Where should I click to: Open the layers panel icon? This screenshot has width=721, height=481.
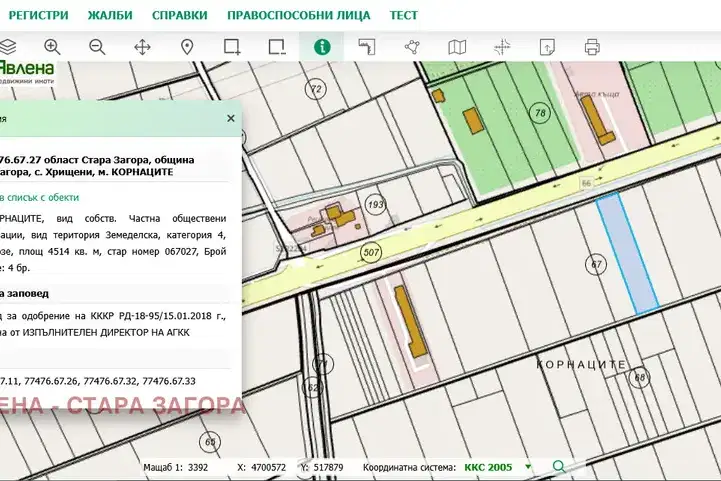point(7,46)
